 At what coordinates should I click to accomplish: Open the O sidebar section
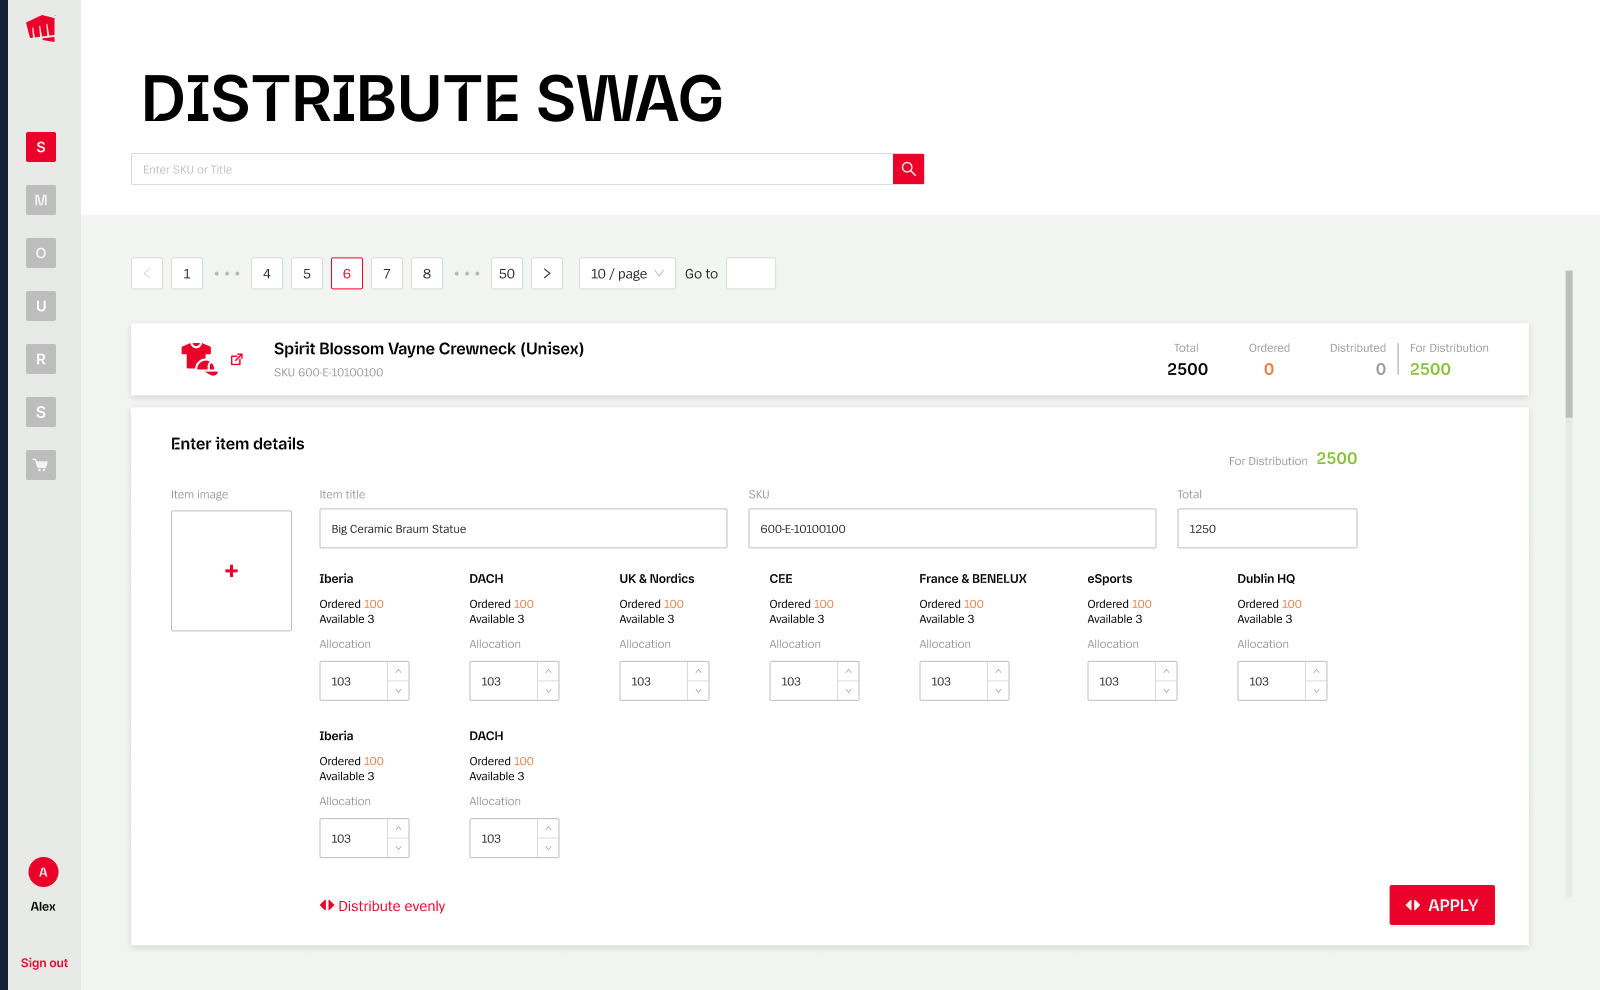41,253
